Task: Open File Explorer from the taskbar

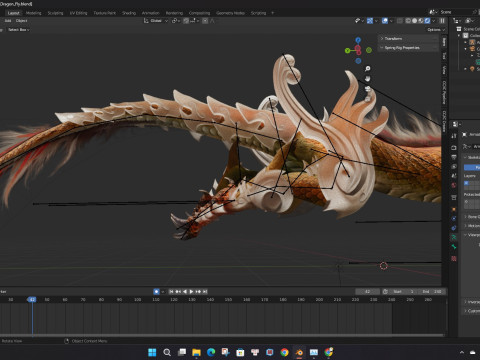Action: coord(196,352)
